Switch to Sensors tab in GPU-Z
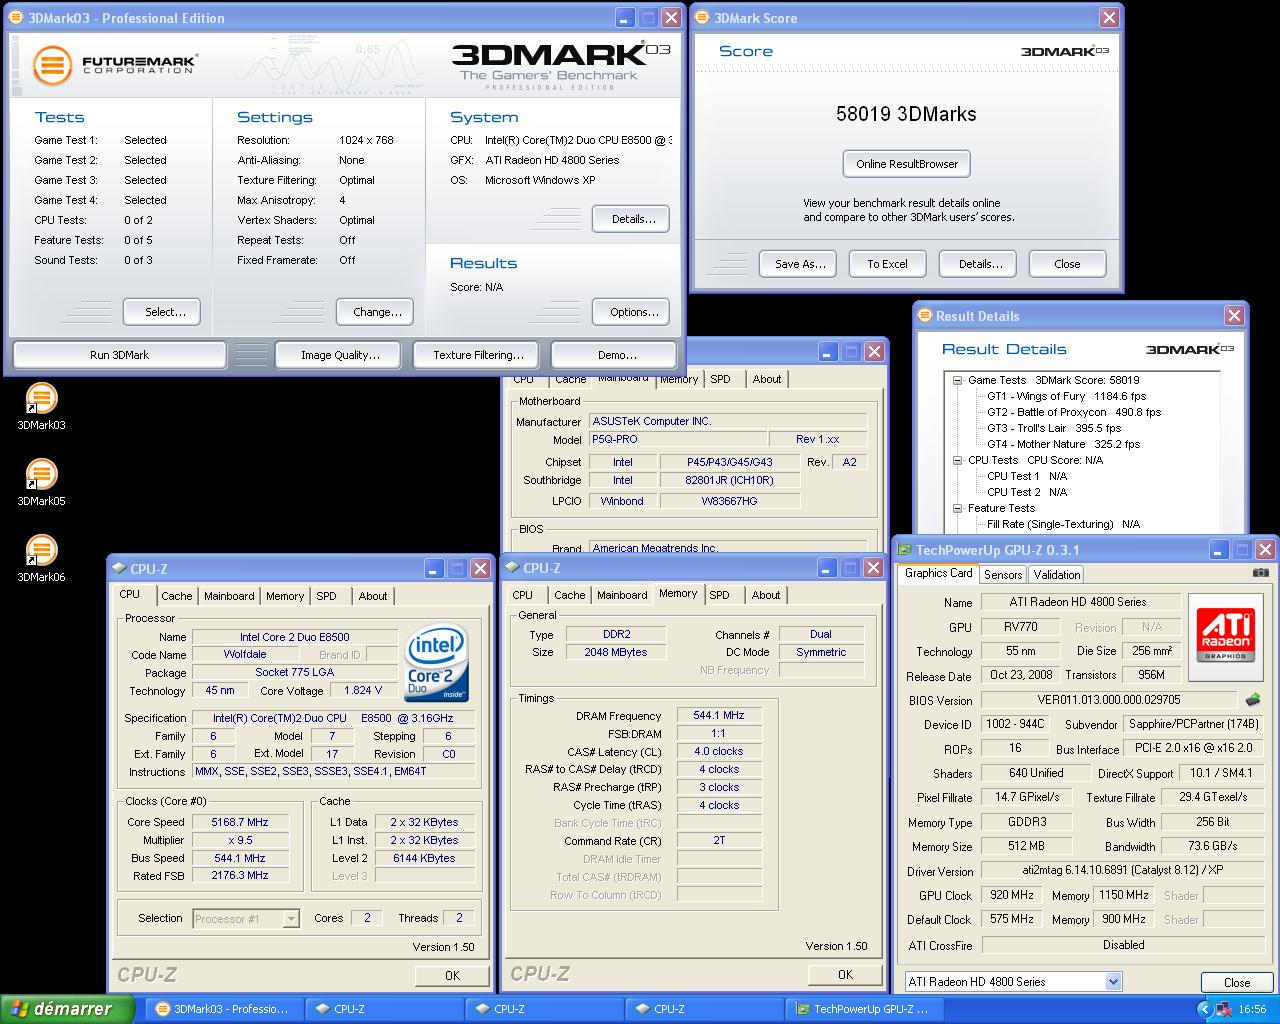The image size is (1280, 1024). tap(1003, 574)
